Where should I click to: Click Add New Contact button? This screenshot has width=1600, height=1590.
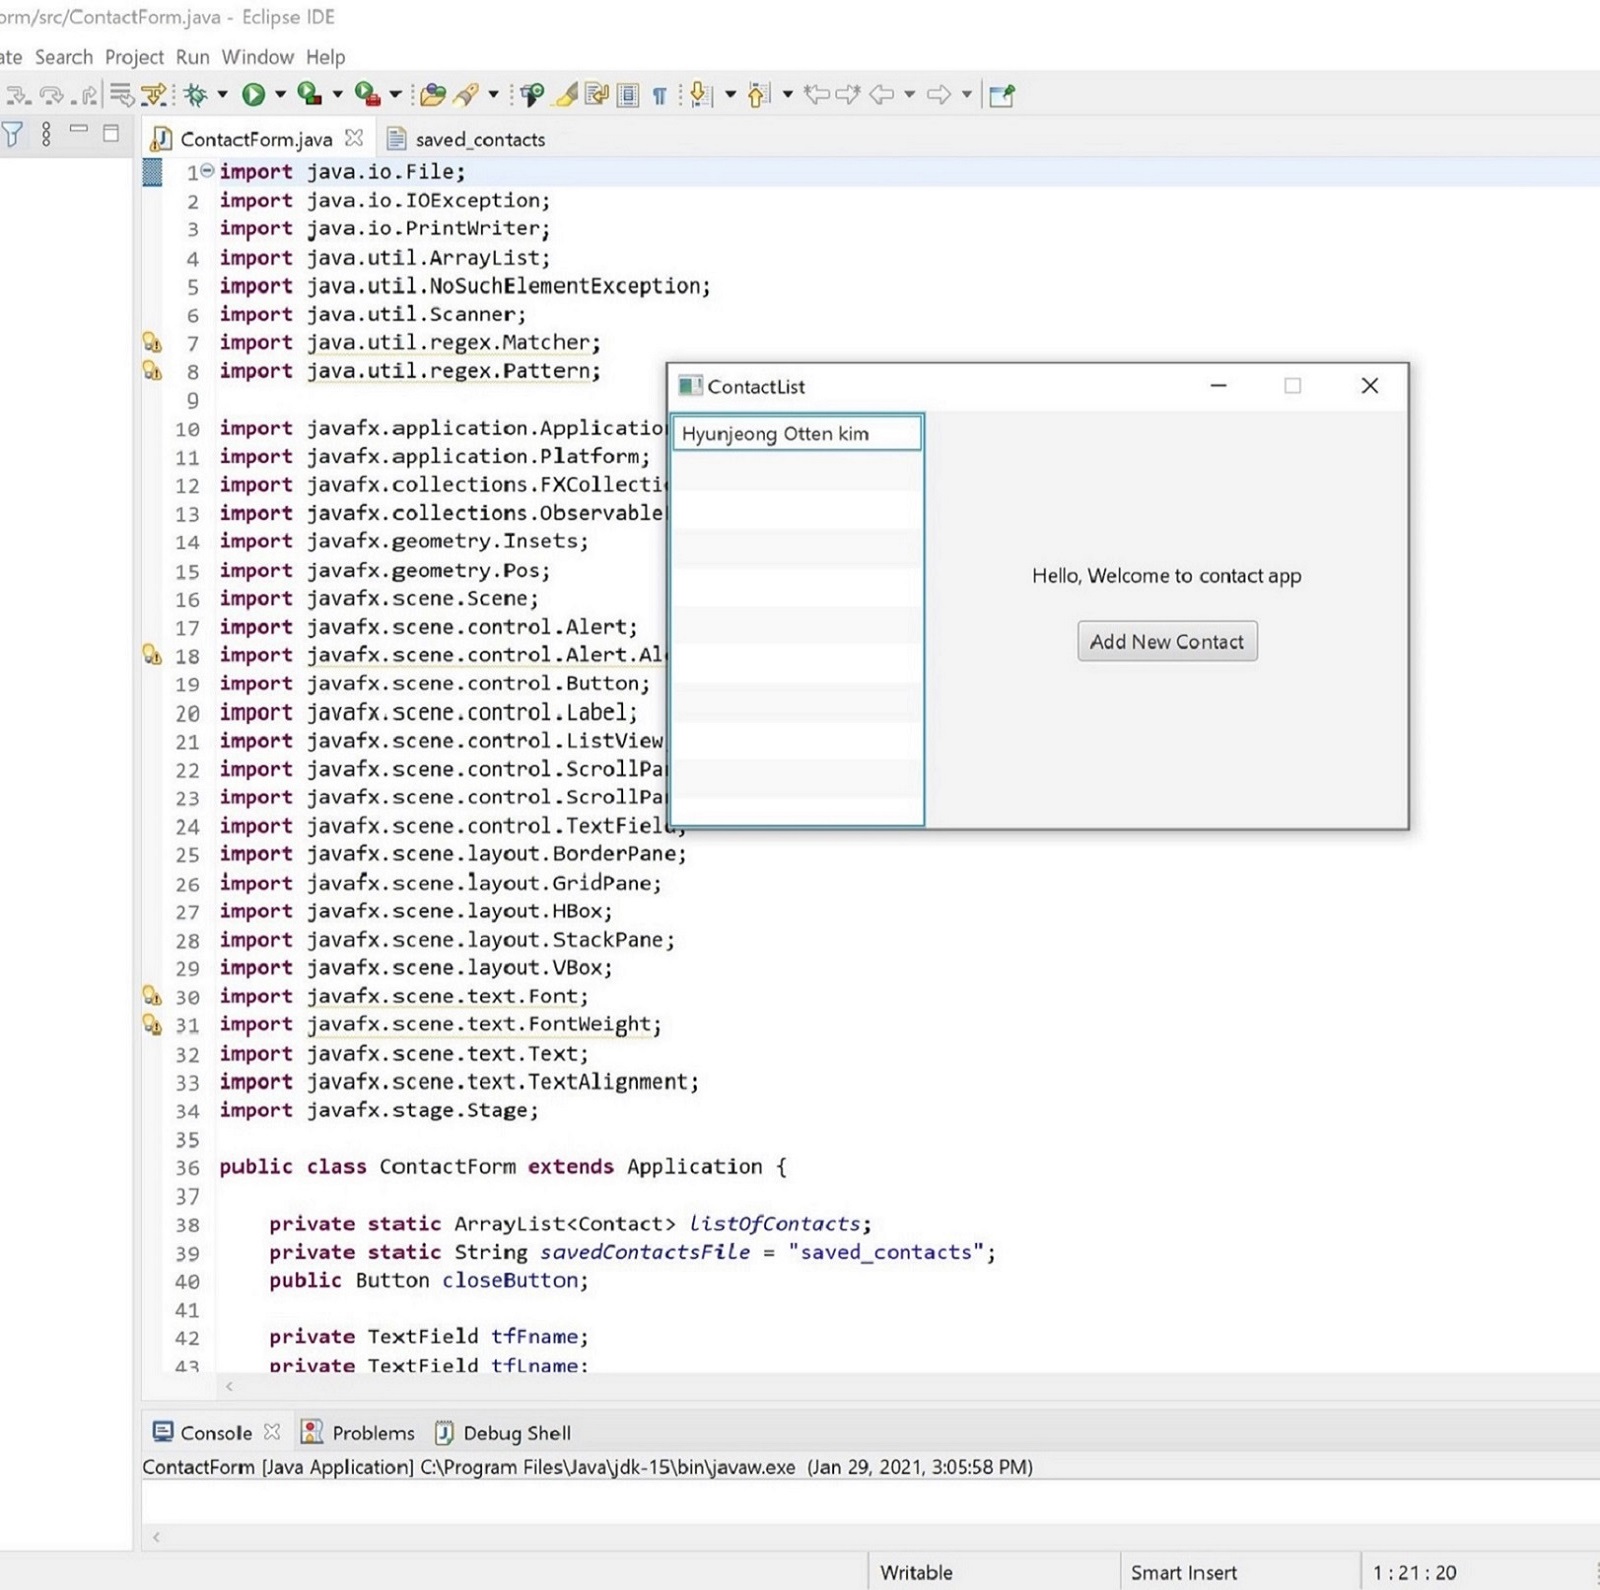(x=1167, y=641)
